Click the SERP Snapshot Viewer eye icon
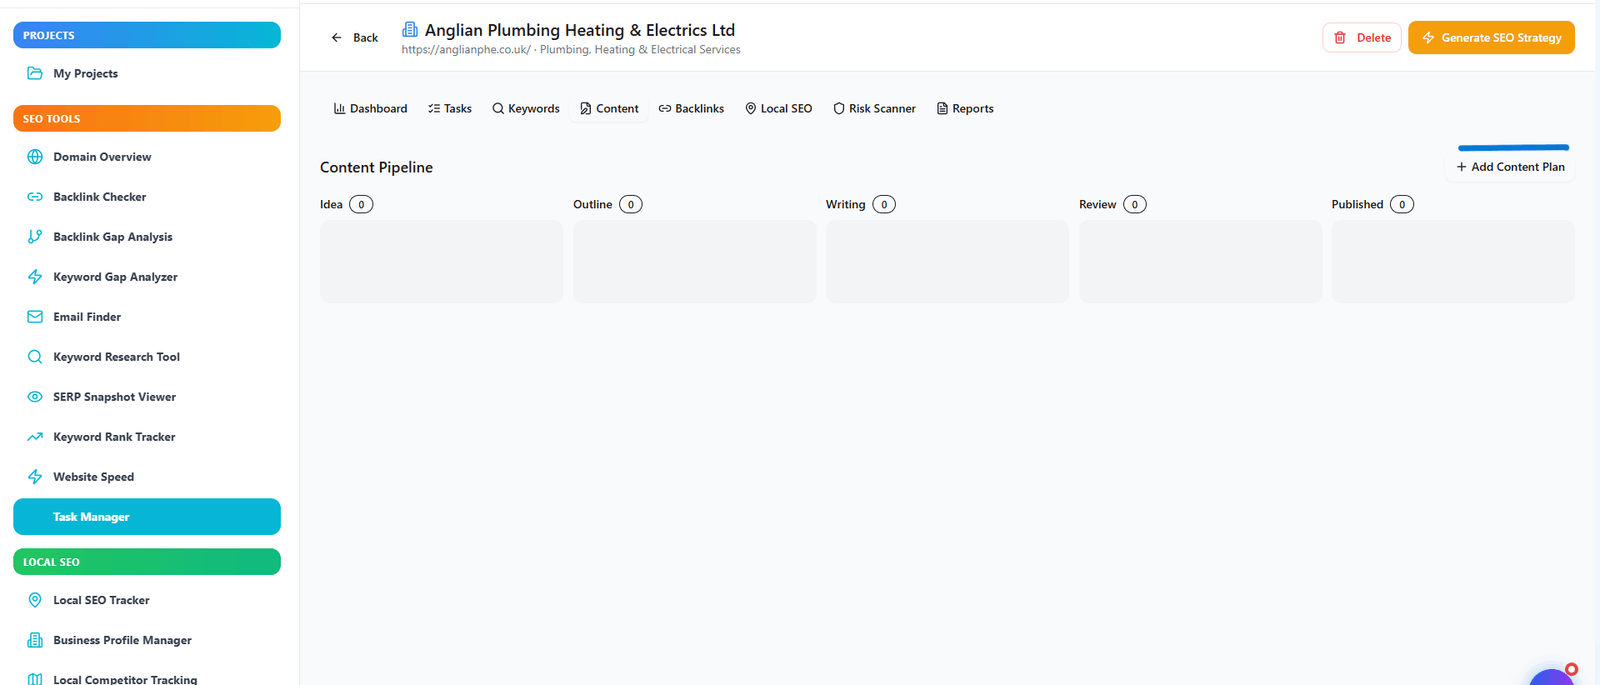Image resolution: width=1600 pixels, height=685 pixels. pos(35,397)
